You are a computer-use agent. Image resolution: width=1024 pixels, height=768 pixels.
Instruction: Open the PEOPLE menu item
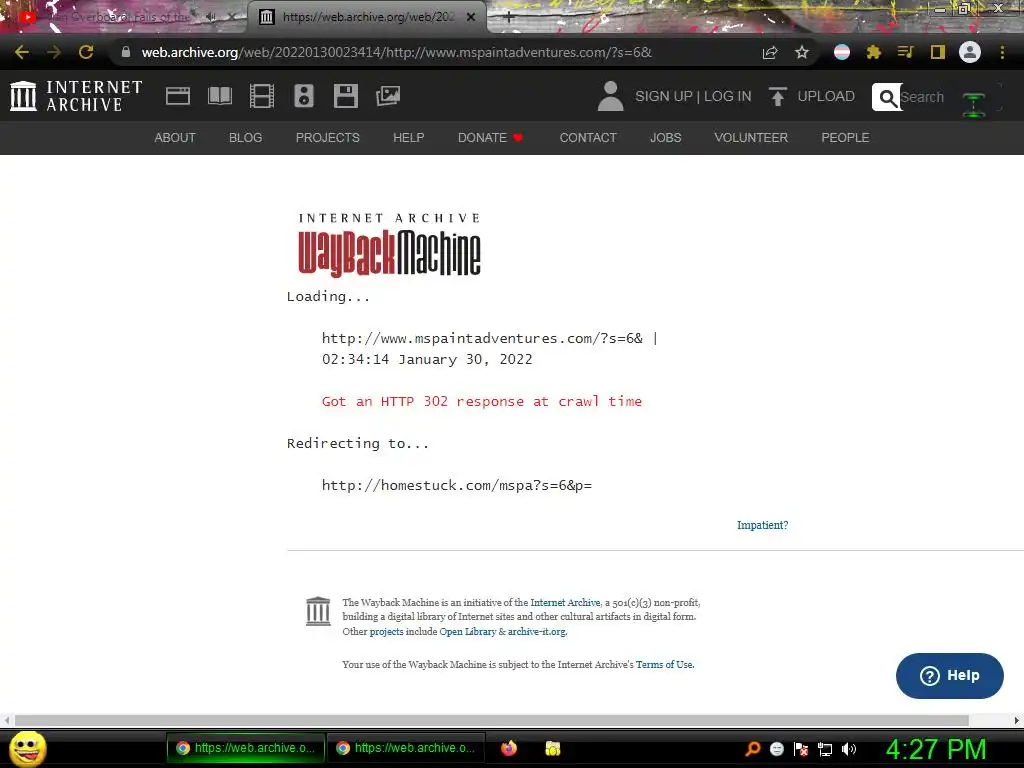(845, 138)
